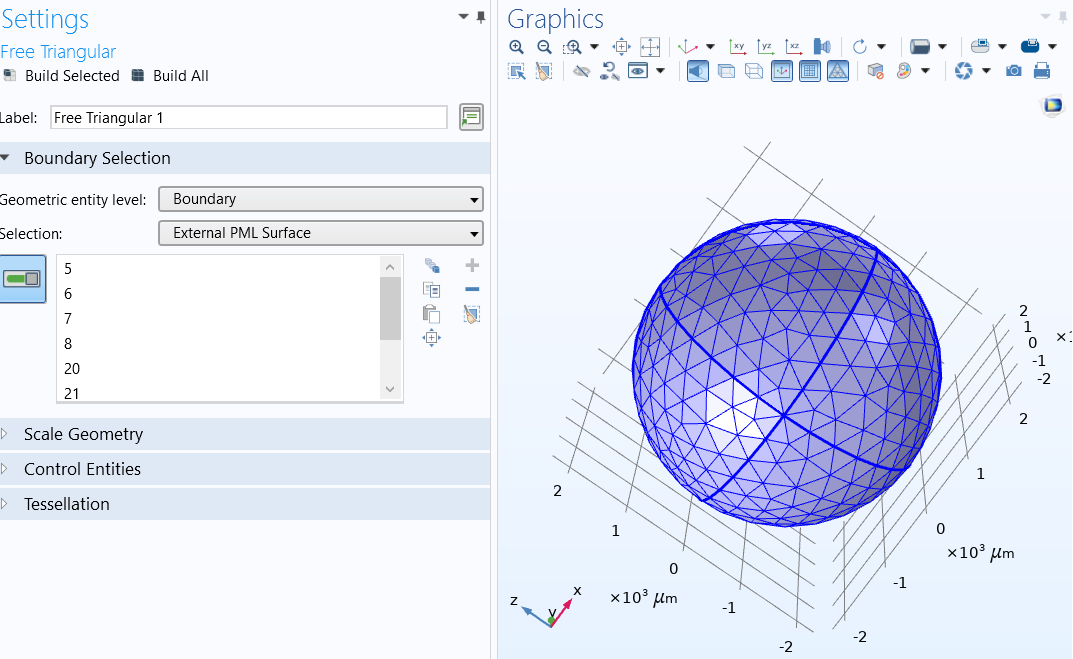Click the selection list scroll up arrow
This screenshot has height=659, width=1074.
(x=390, y=267)
